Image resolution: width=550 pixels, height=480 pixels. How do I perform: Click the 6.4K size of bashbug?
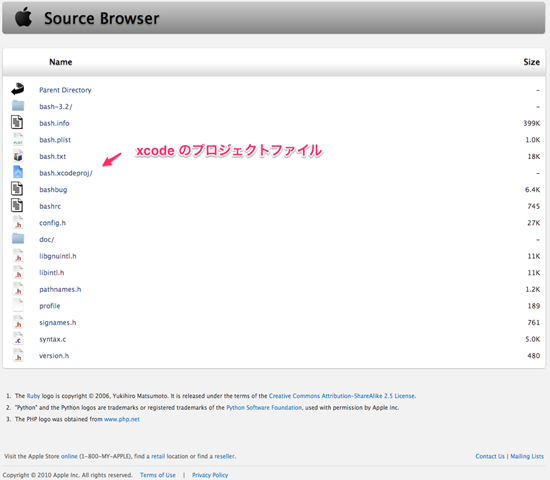(532, 189)
